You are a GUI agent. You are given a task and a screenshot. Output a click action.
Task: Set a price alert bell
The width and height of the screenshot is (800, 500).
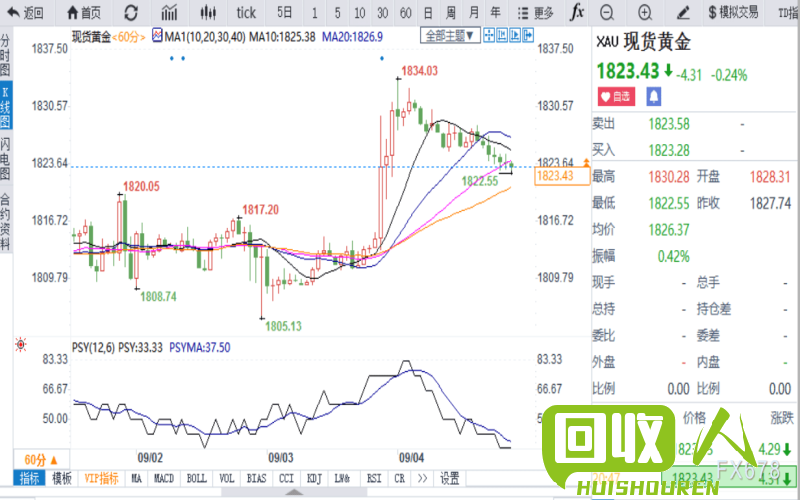coord(654,96)
